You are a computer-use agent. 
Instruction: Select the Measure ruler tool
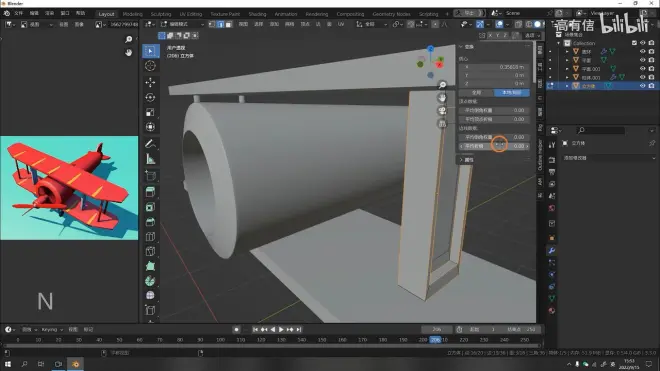click(150, 159)
